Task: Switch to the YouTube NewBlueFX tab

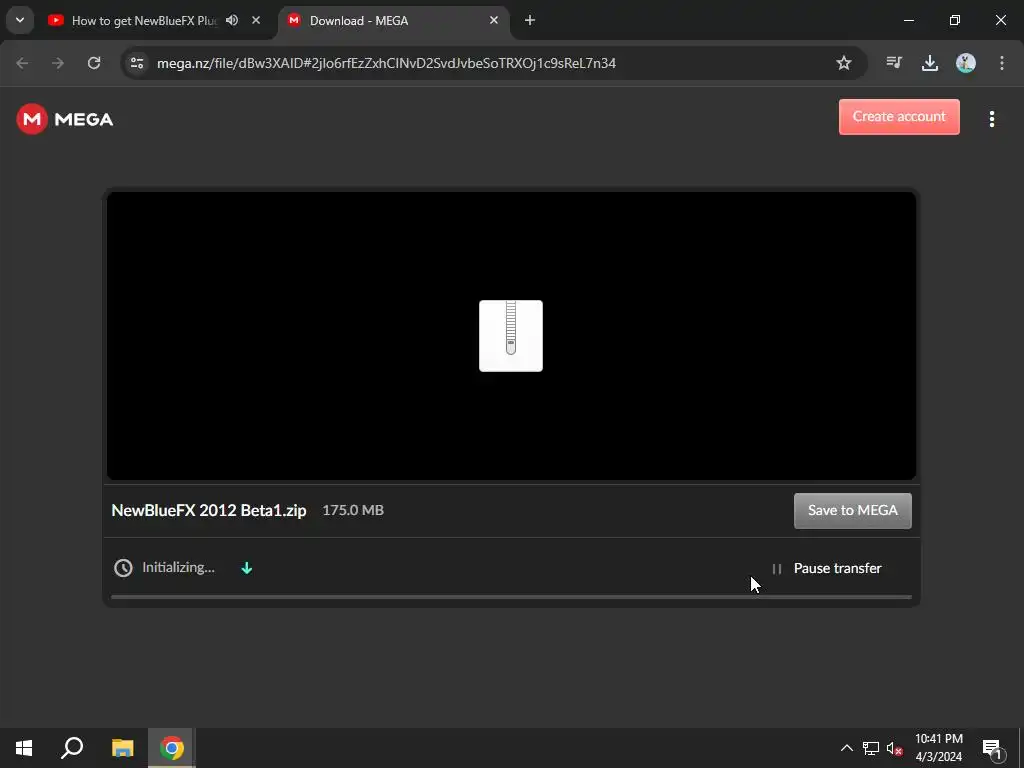Action: point(144,21)
